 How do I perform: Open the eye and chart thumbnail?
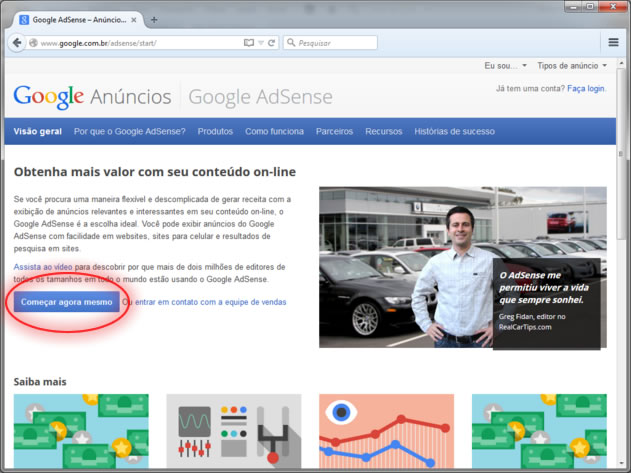[x=386, y=431]
